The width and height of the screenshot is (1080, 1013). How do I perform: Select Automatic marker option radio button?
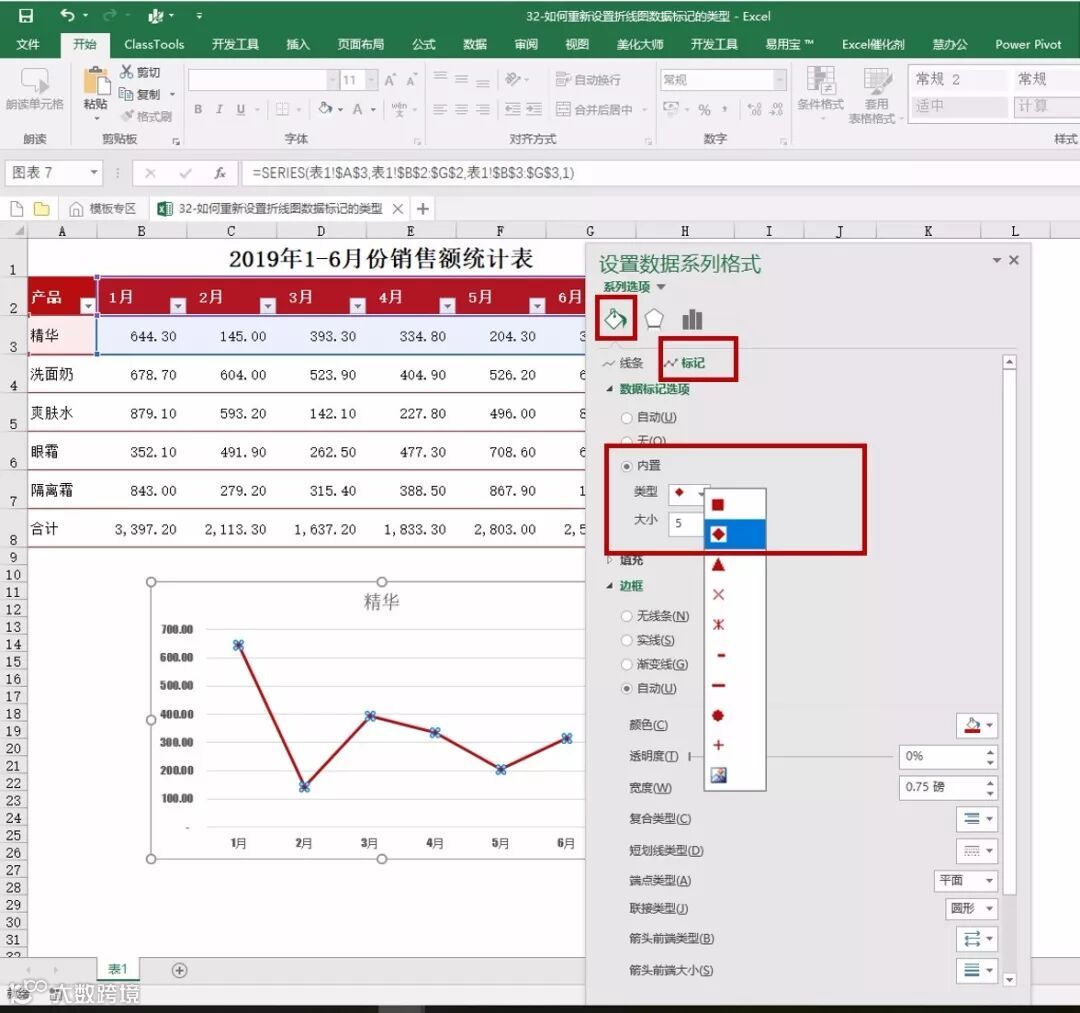point(626,417)
